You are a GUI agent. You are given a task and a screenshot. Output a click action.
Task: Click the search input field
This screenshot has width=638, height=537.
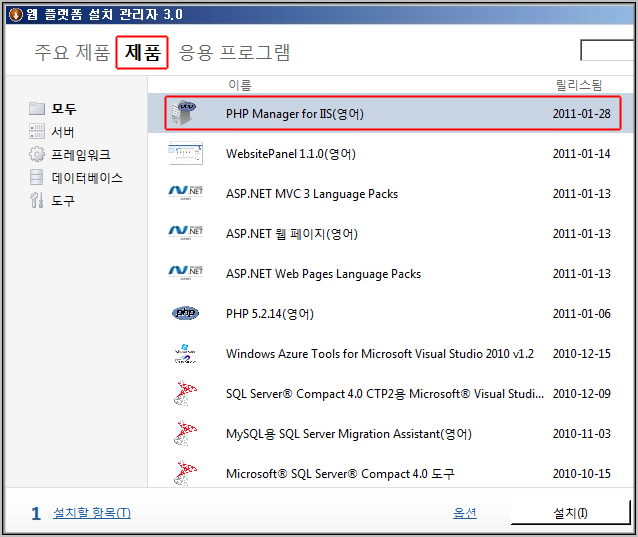[x=608, y=50]
